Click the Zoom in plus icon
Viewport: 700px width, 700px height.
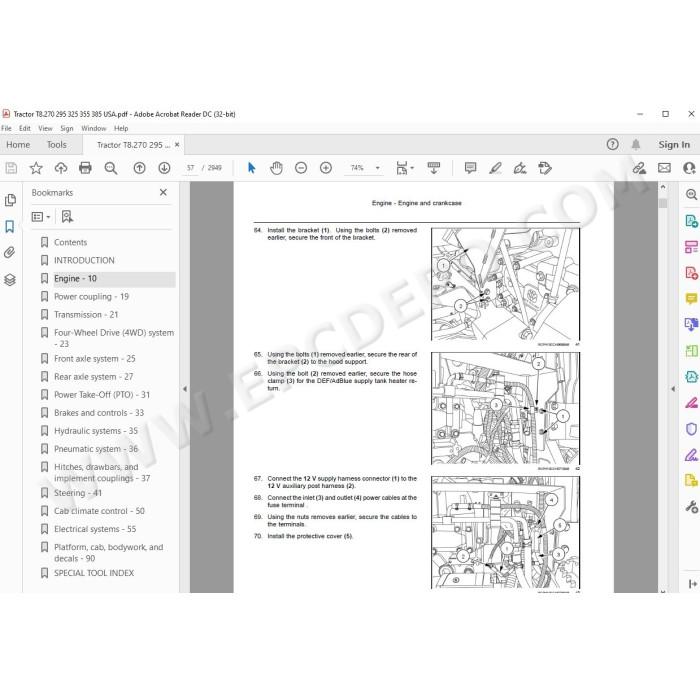(326, 168)
